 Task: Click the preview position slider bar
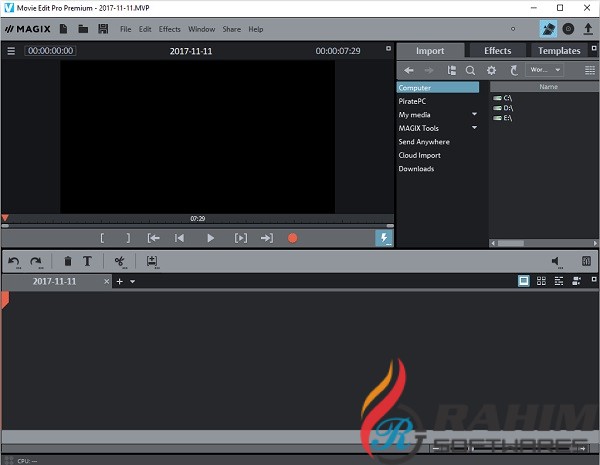(x=197, y=226)
